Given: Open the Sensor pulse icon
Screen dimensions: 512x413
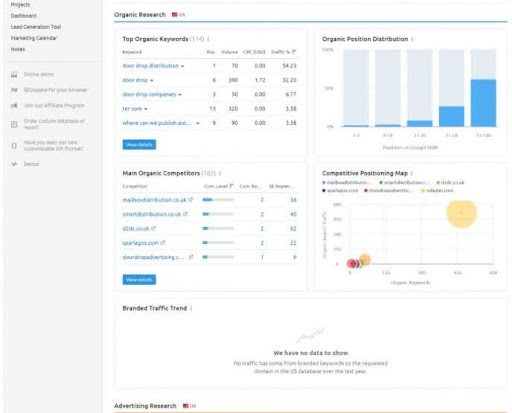Looking at the screenshot, I should 14,164.
